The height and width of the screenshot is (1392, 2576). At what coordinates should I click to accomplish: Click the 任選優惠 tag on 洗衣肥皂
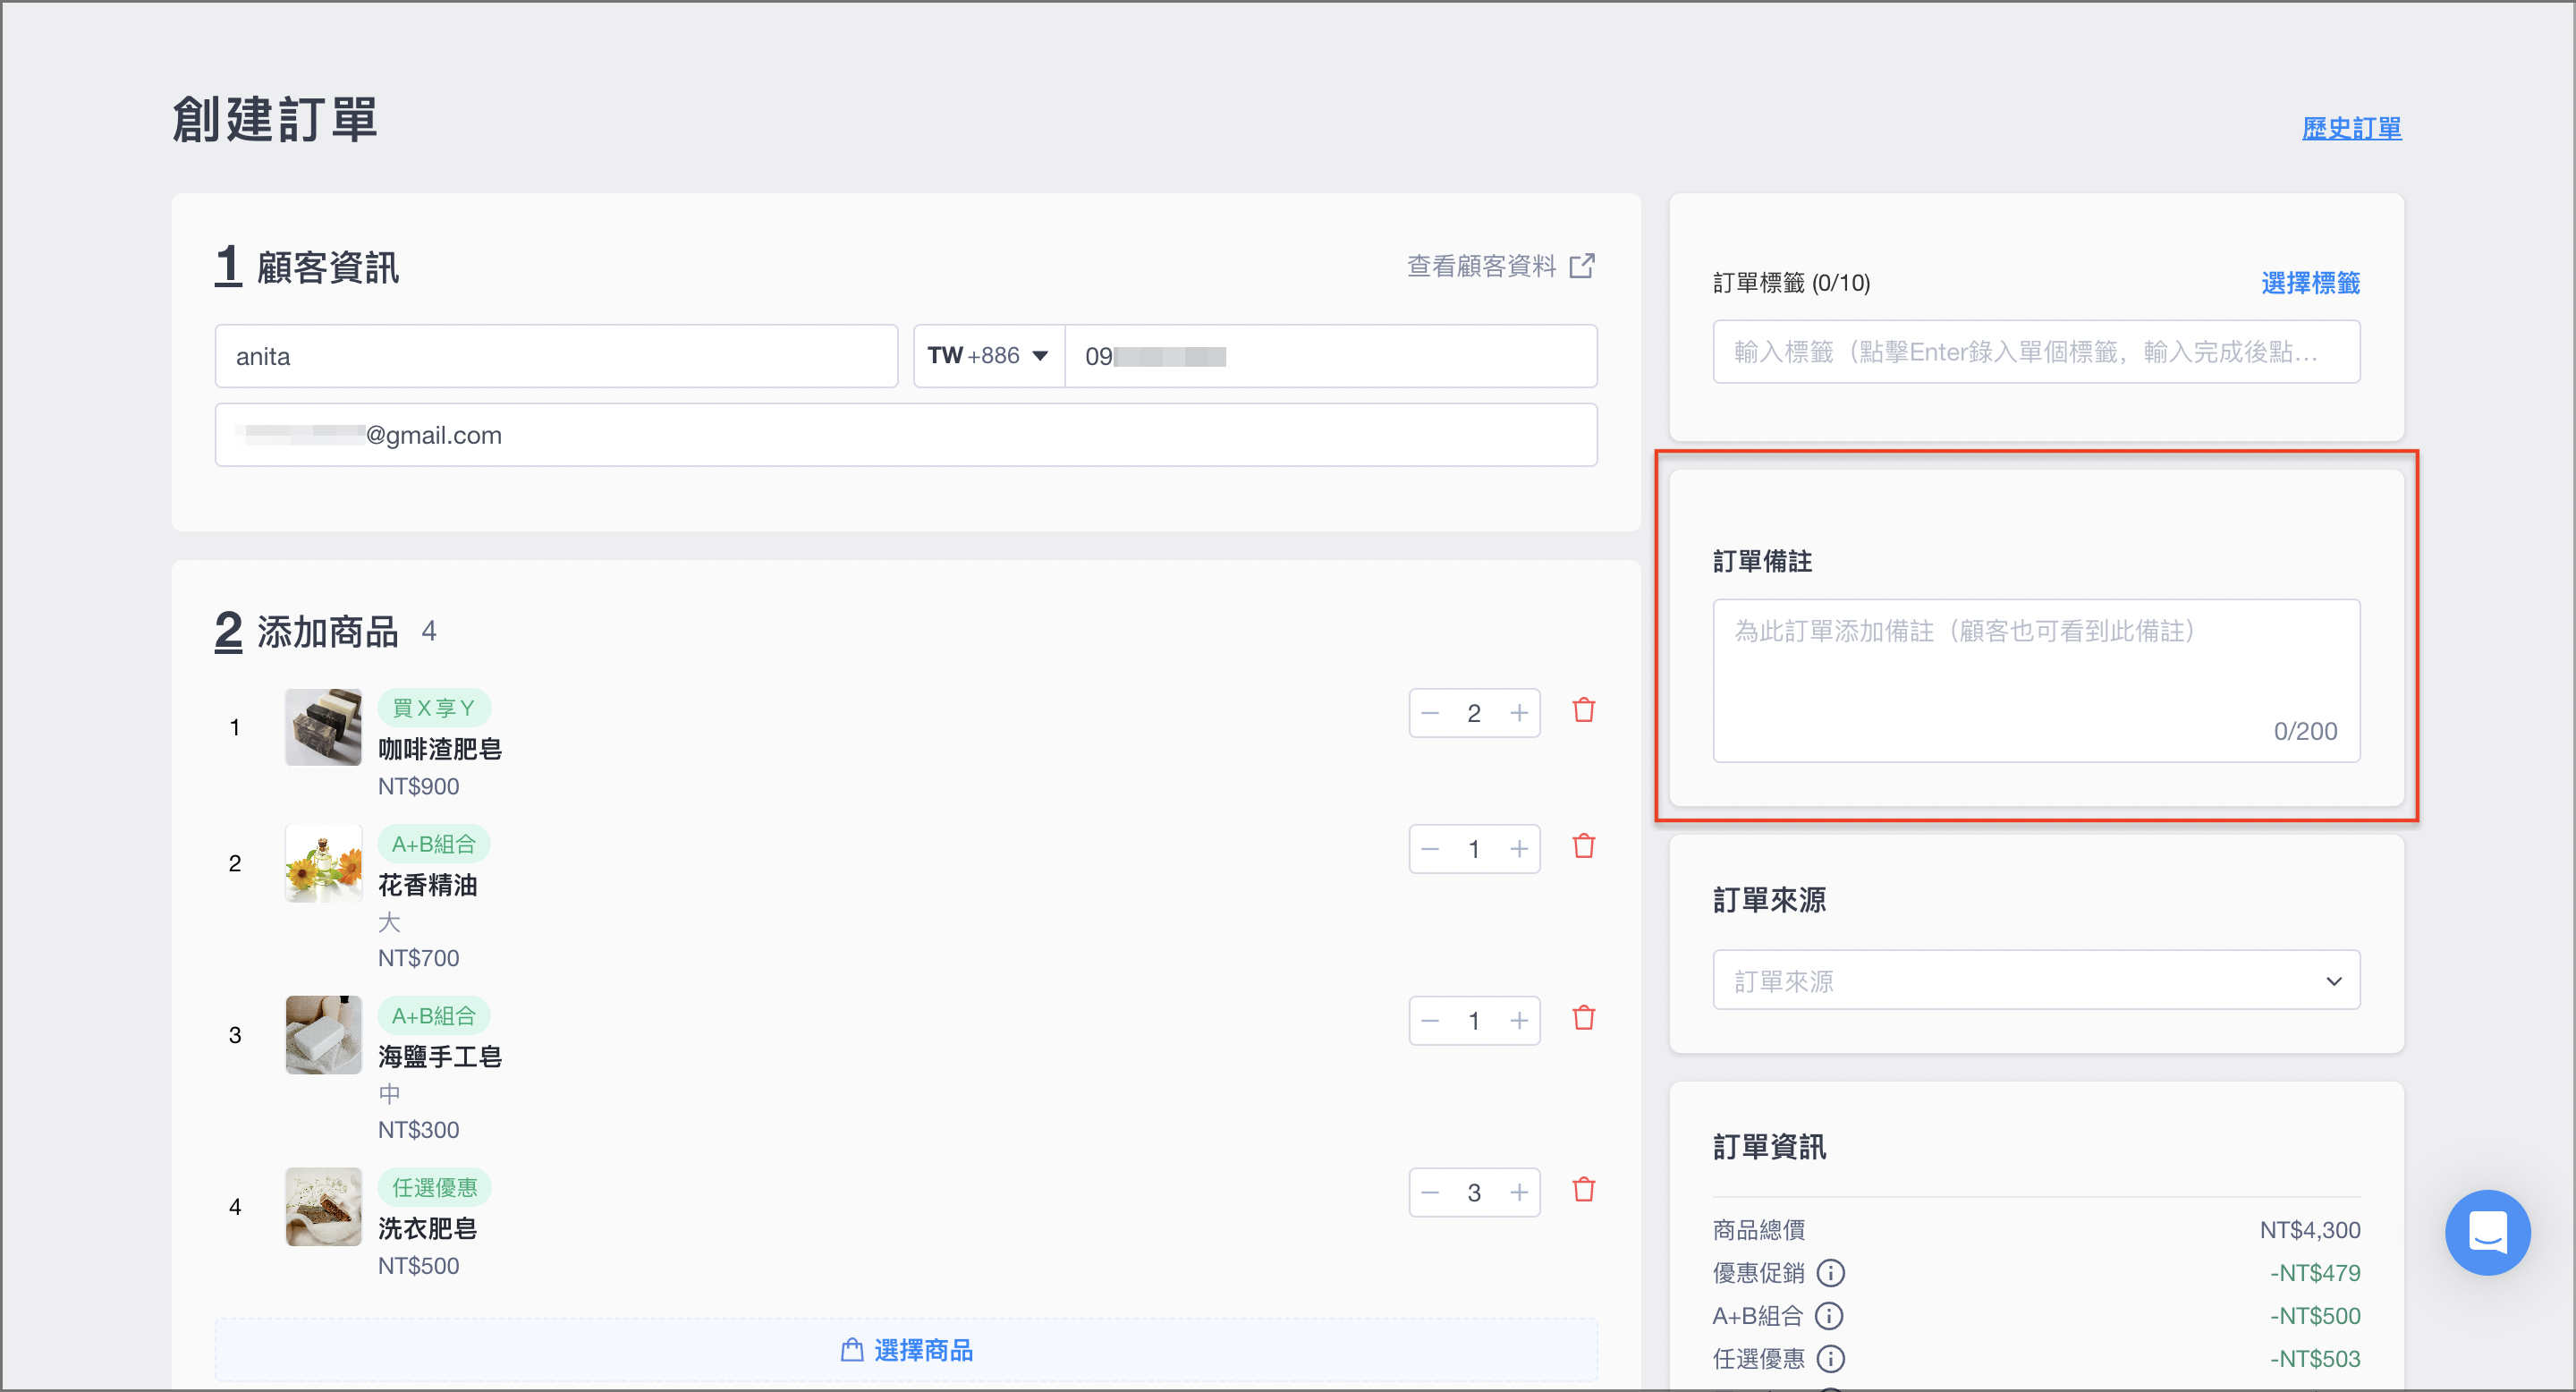434,1188
